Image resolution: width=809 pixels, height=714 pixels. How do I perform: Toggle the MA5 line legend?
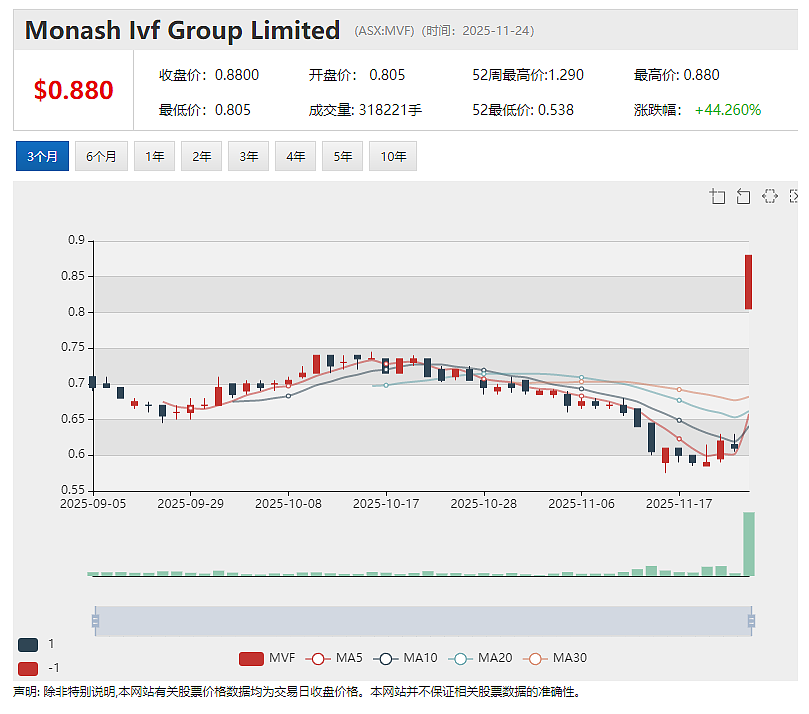pyautogui.click(x=334, y=658)
